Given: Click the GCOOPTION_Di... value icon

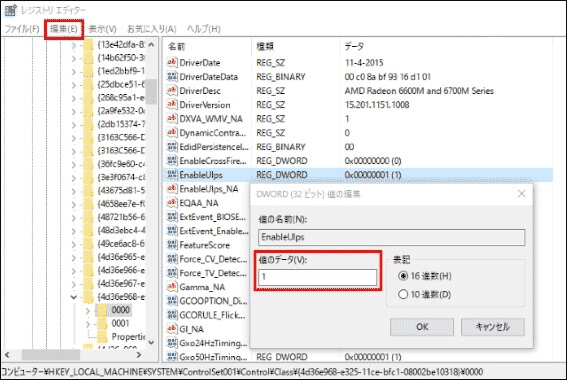Looking at the screenshot, I should (172, 301).
